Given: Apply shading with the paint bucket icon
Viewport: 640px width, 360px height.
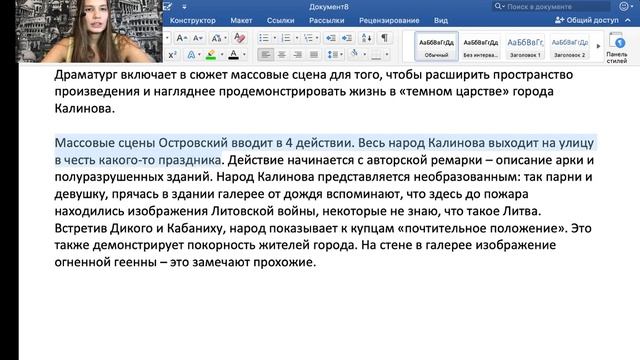Looking at the screenshot, I should [x=355, y=53].
